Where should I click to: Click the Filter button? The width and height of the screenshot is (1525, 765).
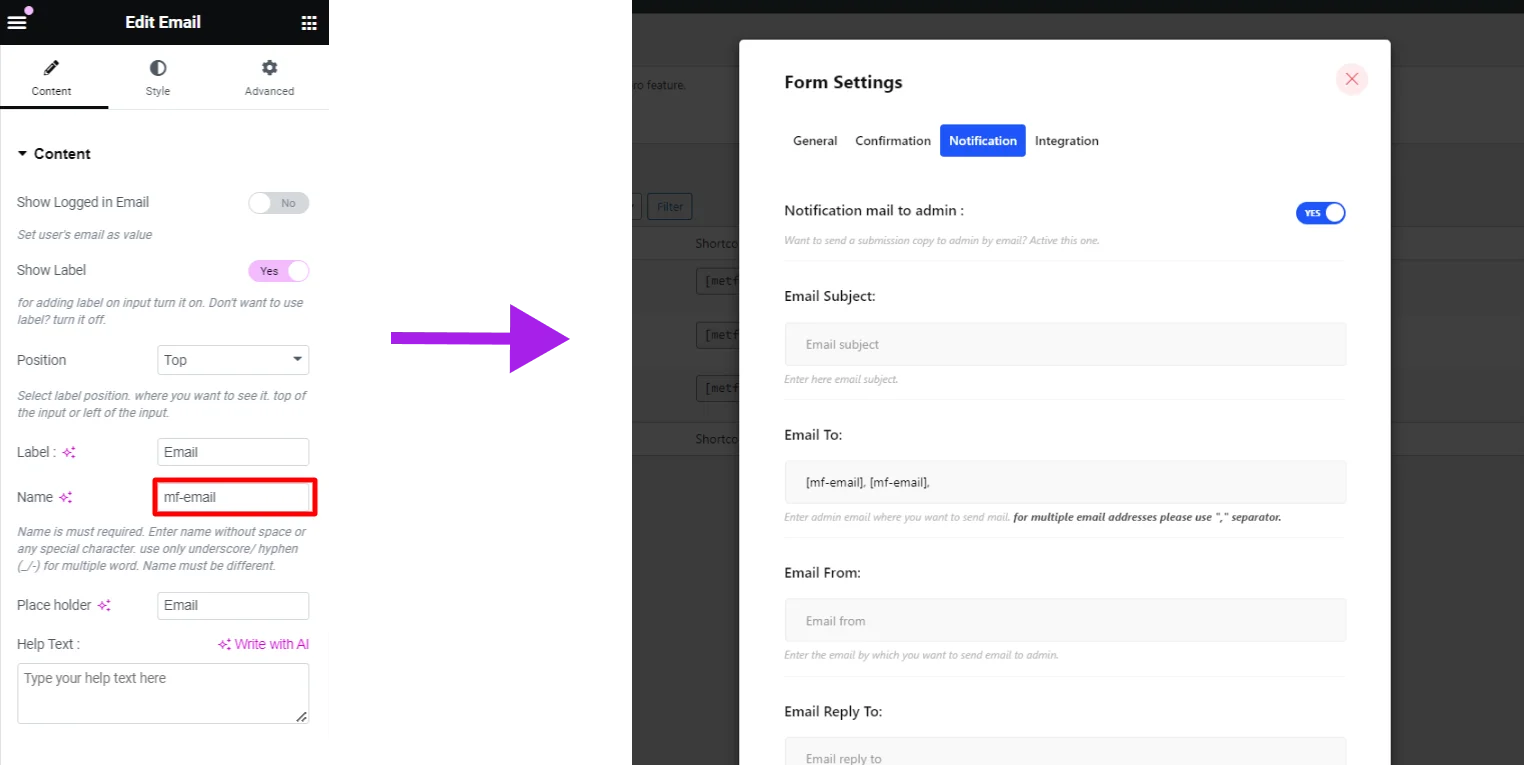(669, 206)
